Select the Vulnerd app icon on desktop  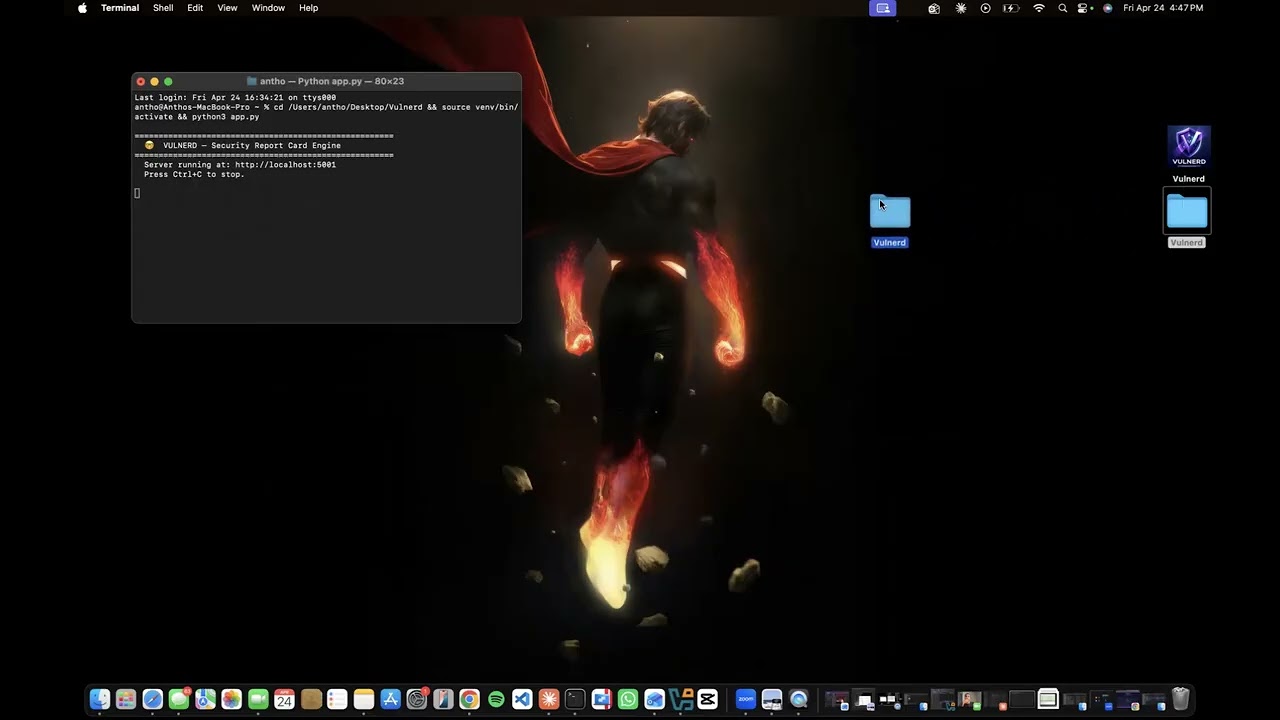(x=1189, y=147)
